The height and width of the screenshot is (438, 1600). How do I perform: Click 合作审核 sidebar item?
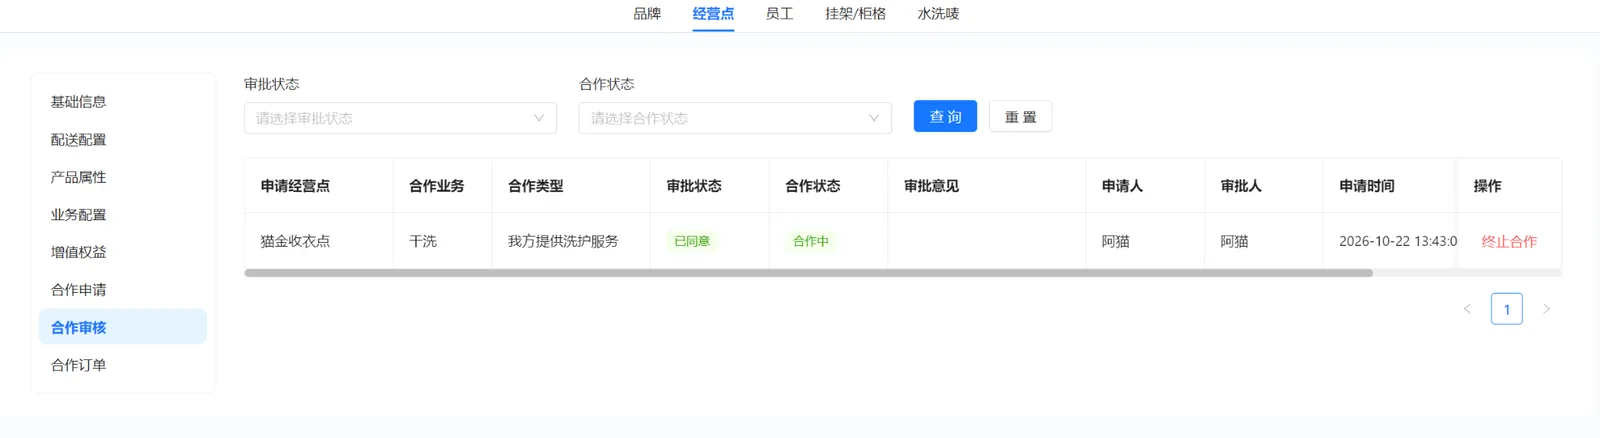click(123, 327)
